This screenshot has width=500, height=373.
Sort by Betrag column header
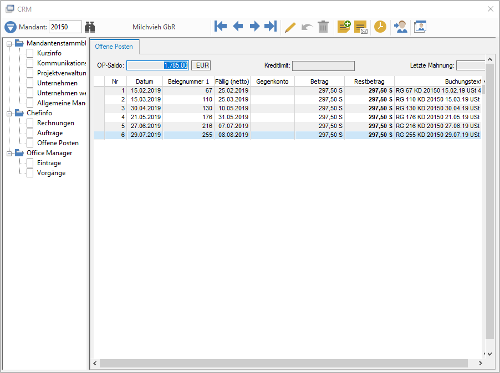pos(319,81)
